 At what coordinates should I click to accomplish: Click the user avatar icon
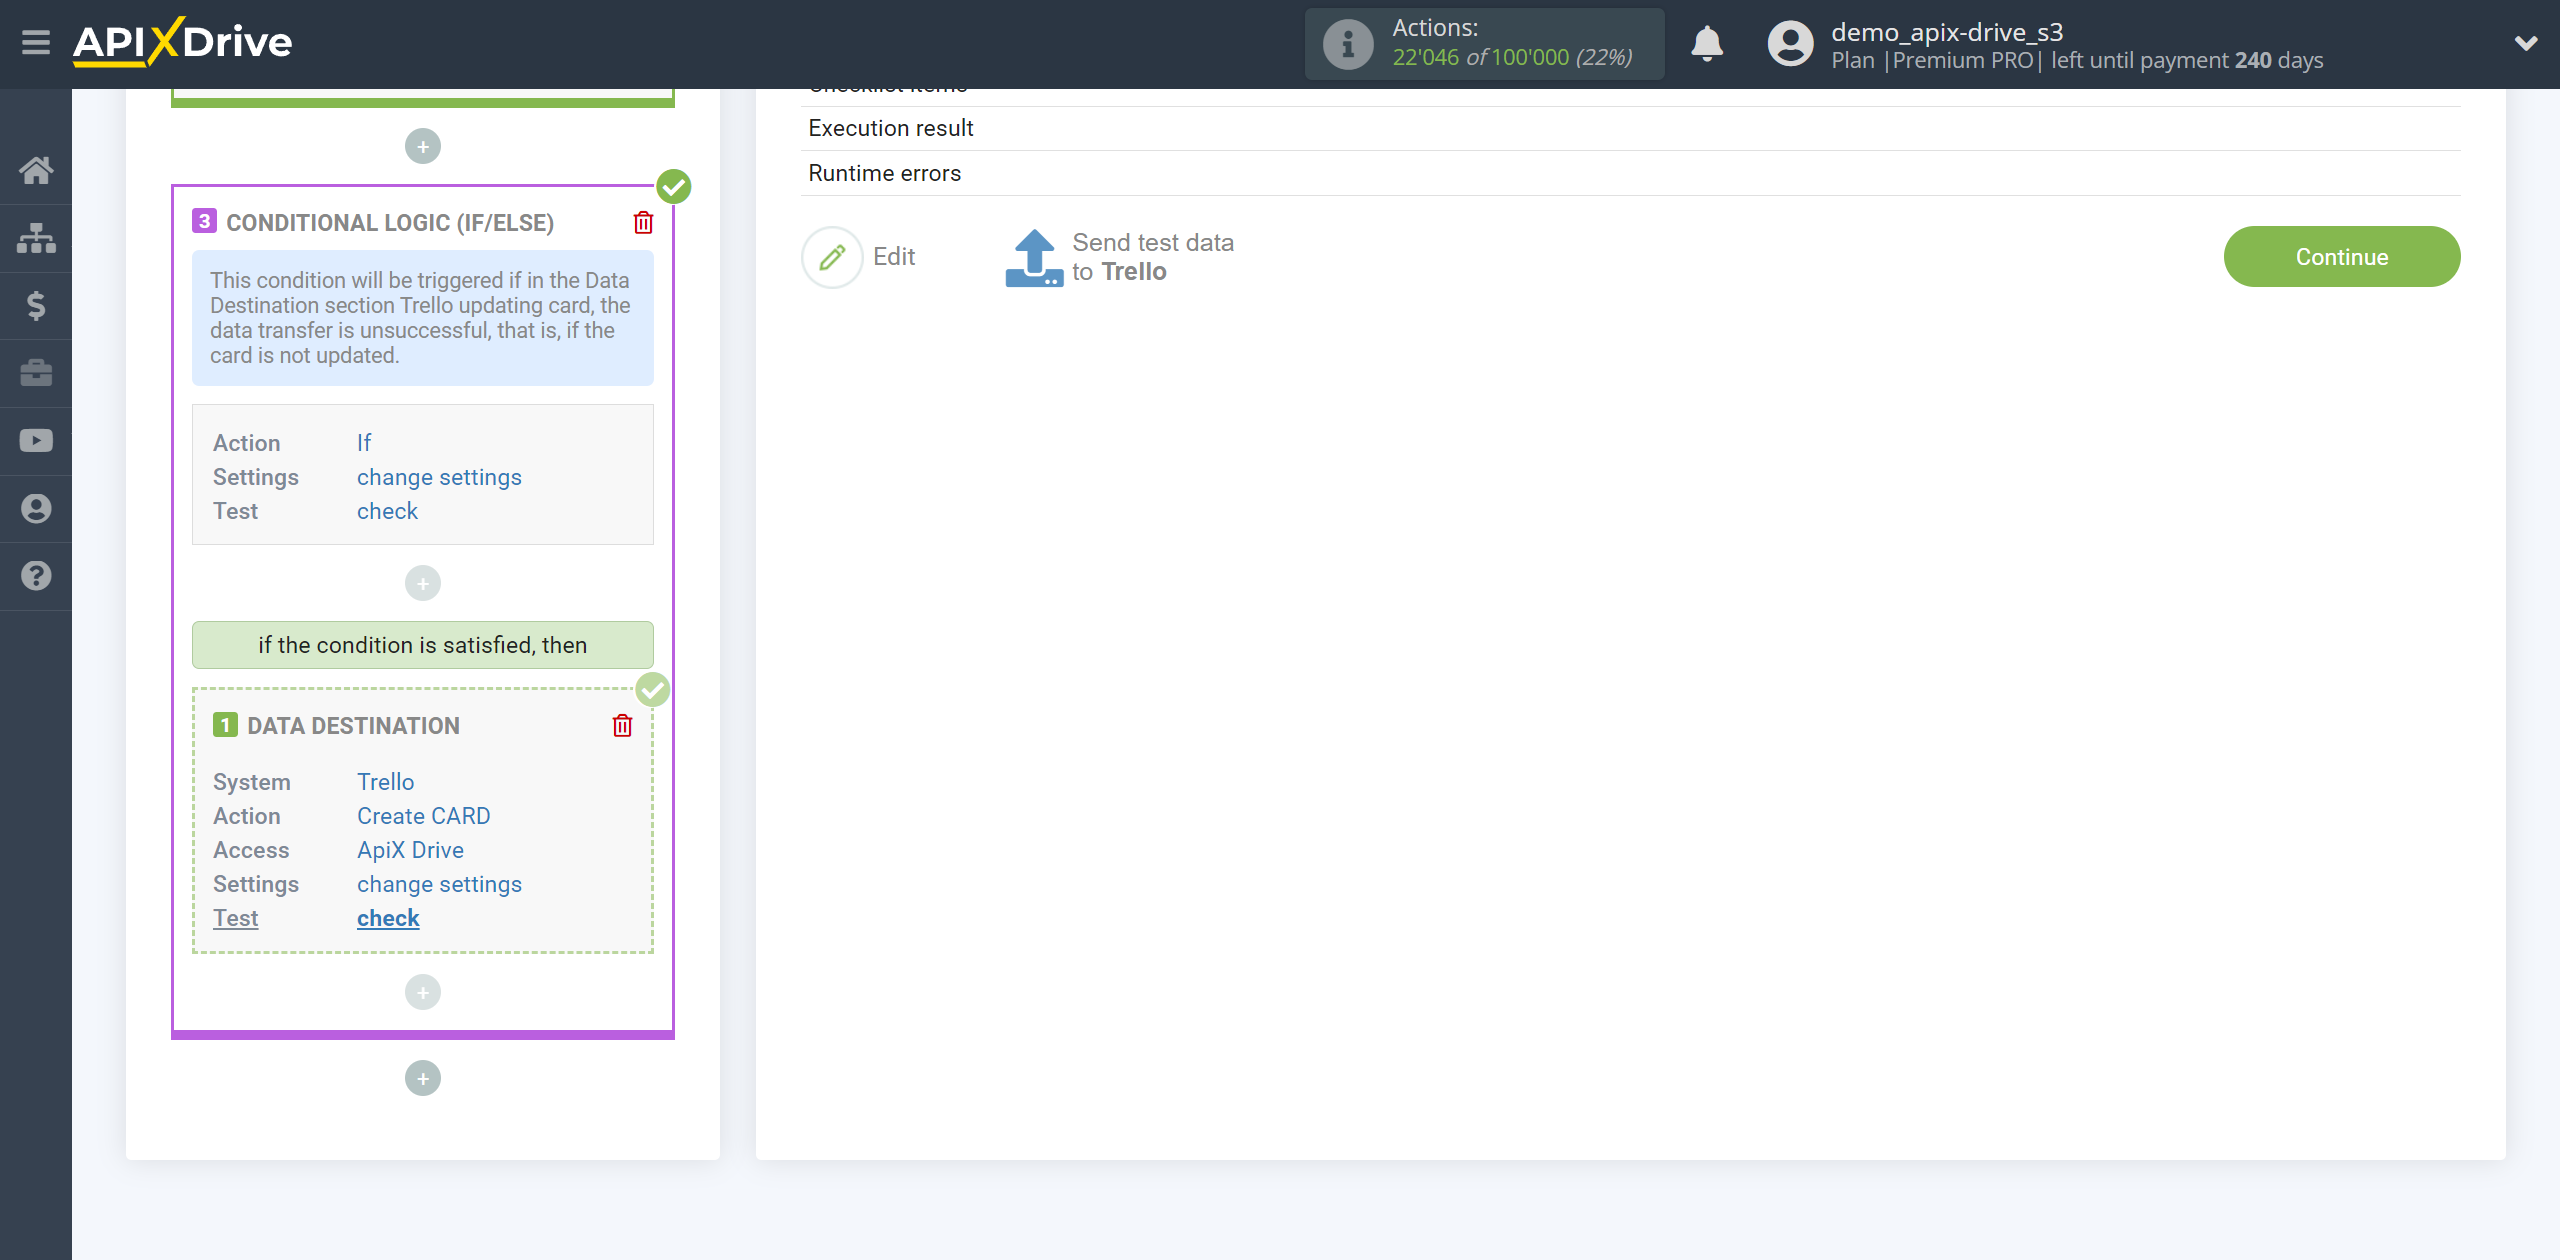(1790, 44)
